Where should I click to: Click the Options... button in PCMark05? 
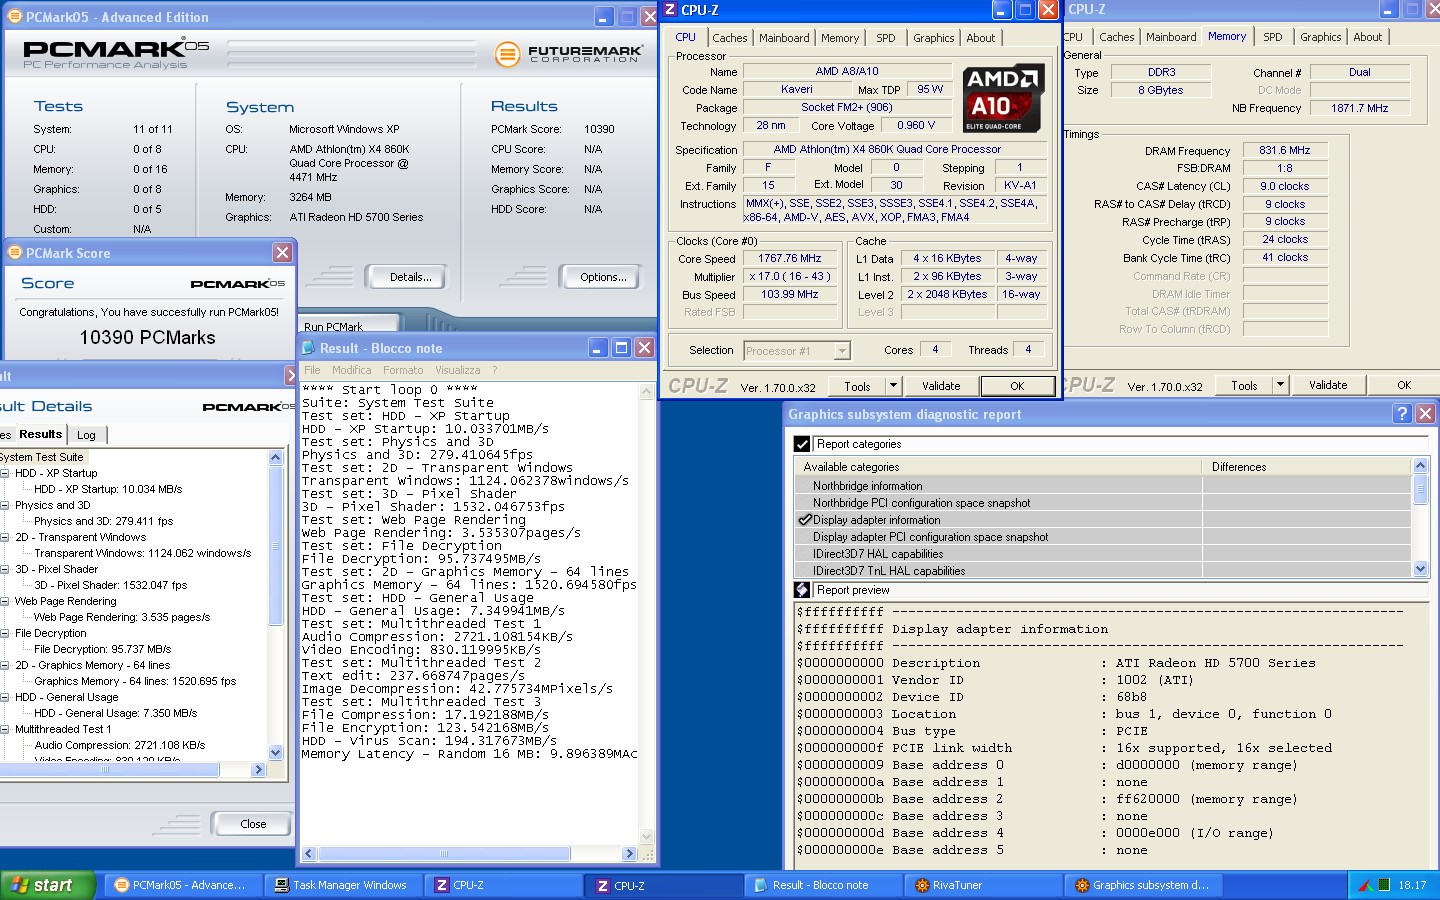coord(603,277)
